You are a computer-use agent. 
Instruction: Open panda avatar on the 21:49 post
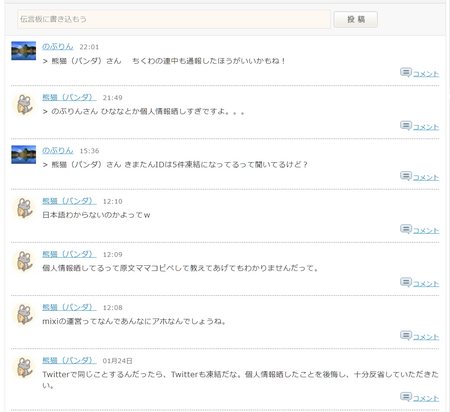pos(24,104)
